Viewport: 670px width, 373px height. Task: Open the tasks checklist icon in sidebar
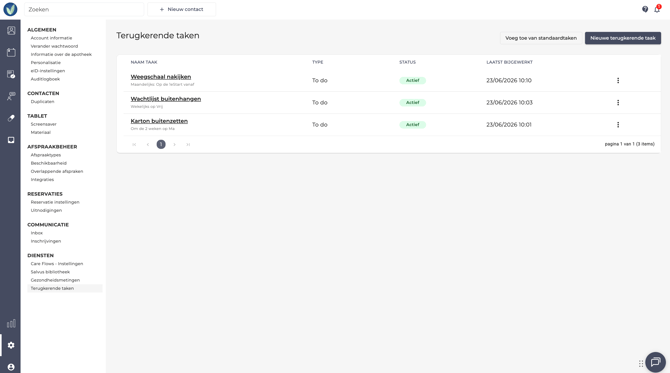[11, 74]
